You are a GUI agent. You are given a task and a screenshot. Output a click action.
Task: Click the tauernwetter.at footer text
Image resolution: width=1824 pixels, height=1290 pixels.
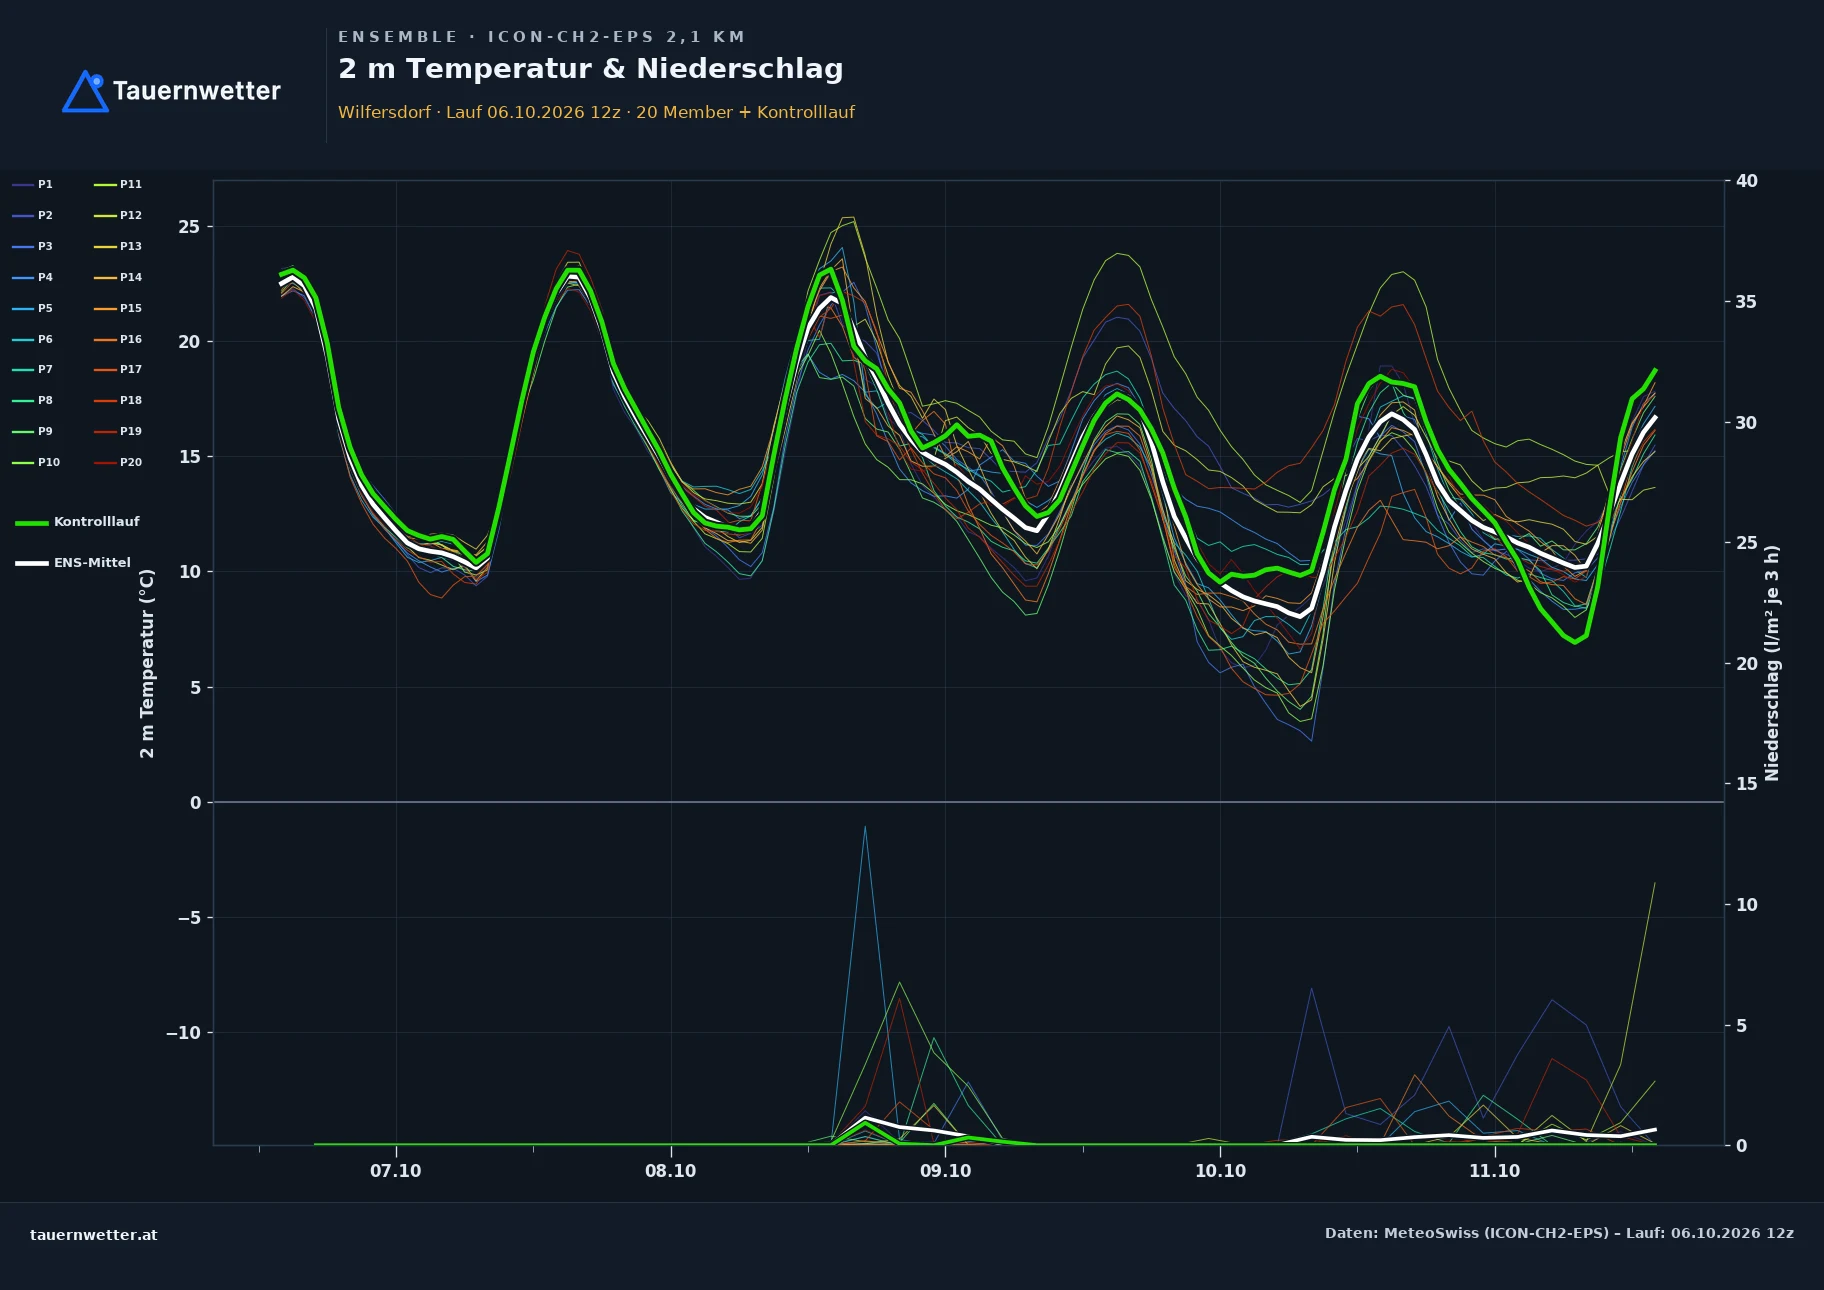click(x=94, y=1235)
